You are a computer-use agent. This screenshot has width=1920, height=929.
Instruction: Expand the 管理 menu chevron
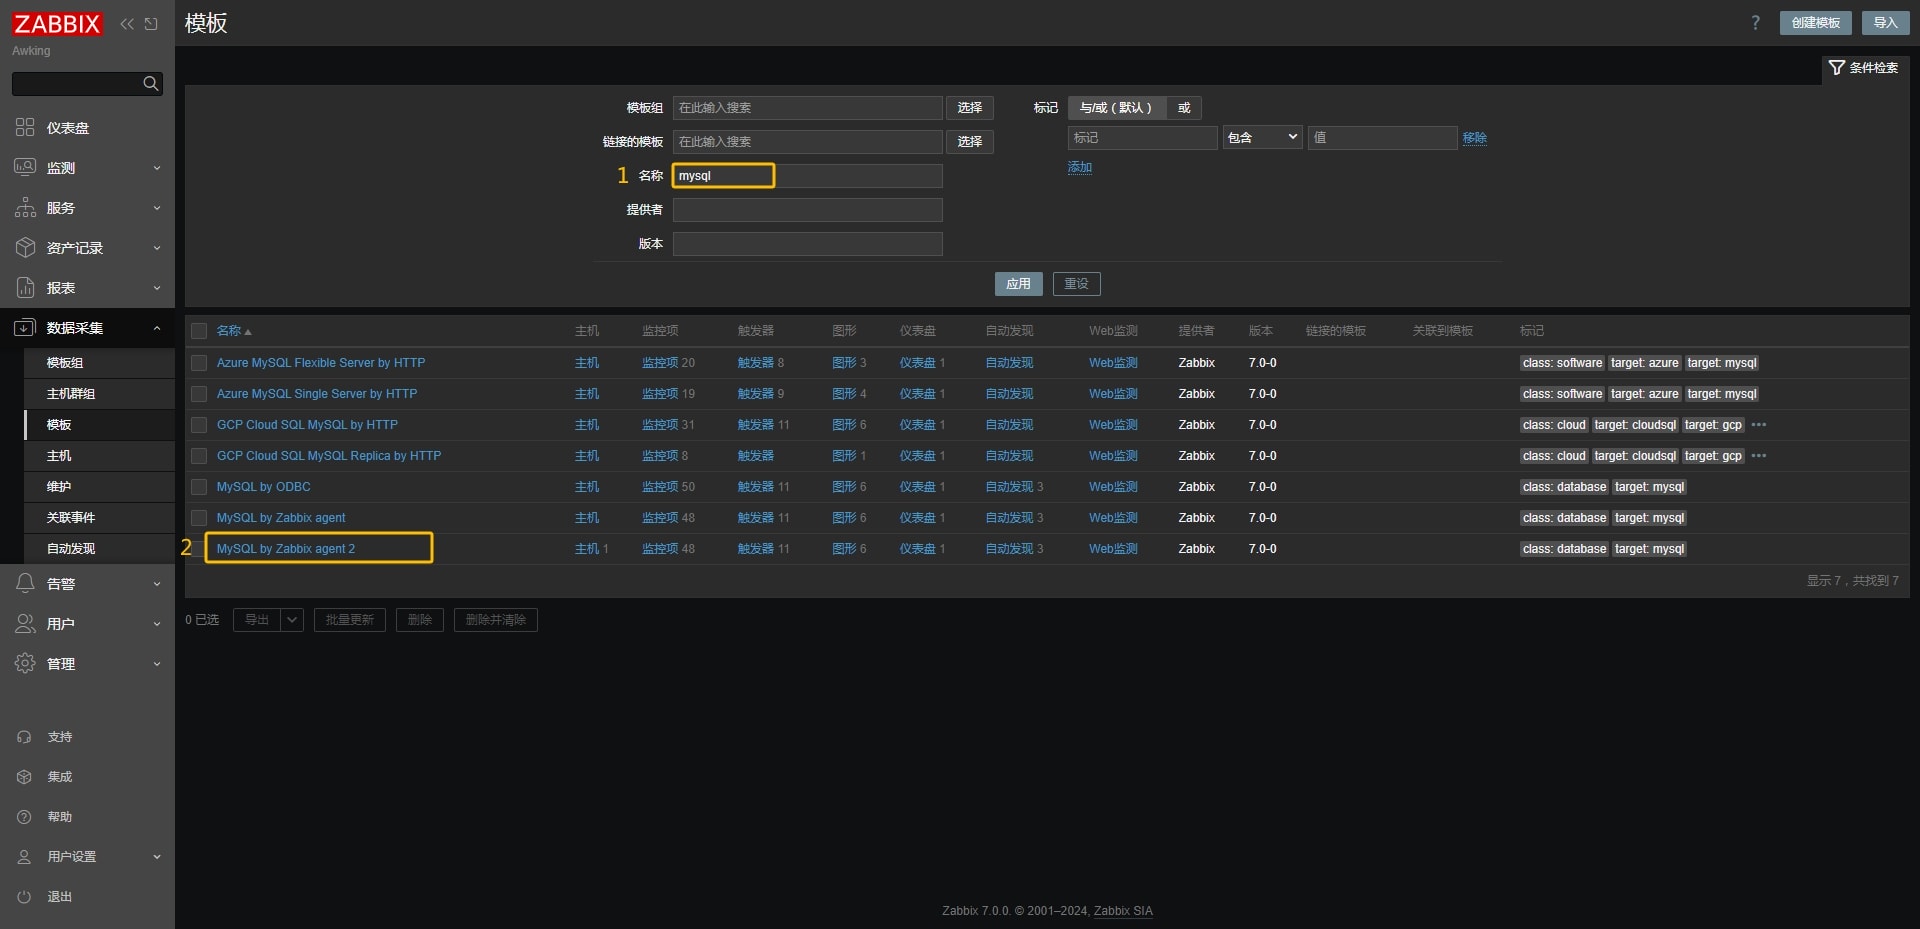tap(157, 664)
